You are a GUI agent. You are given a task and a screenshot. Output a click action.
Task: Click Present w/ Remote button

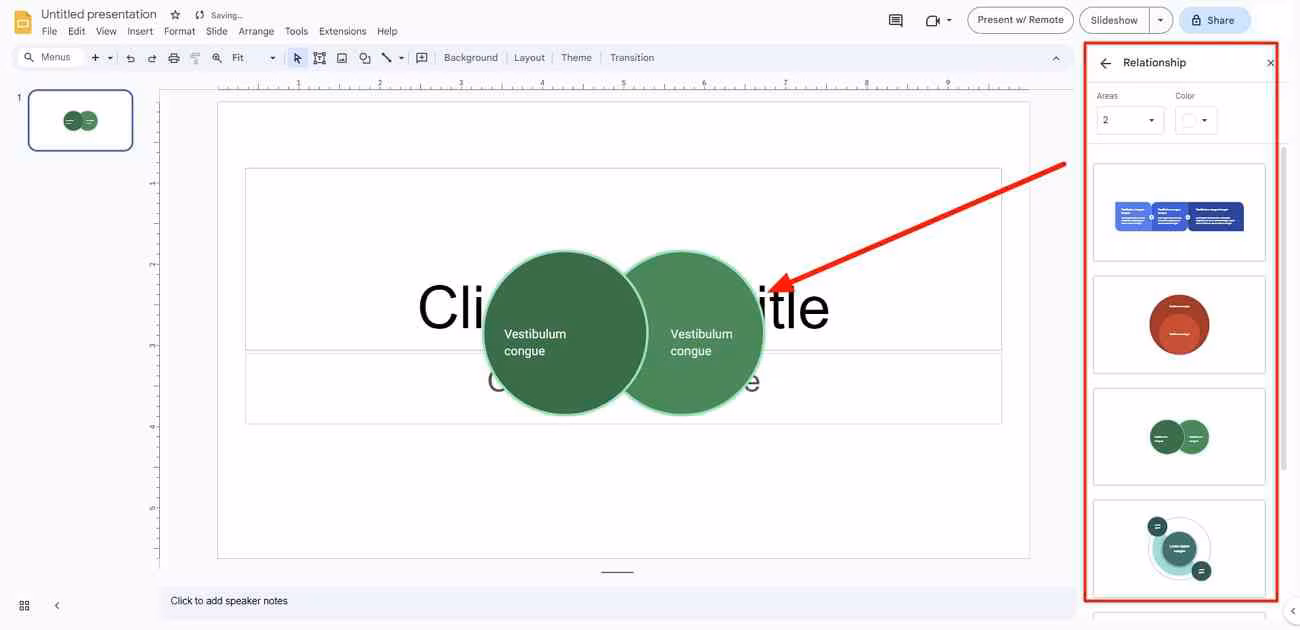coord(1020,20)
